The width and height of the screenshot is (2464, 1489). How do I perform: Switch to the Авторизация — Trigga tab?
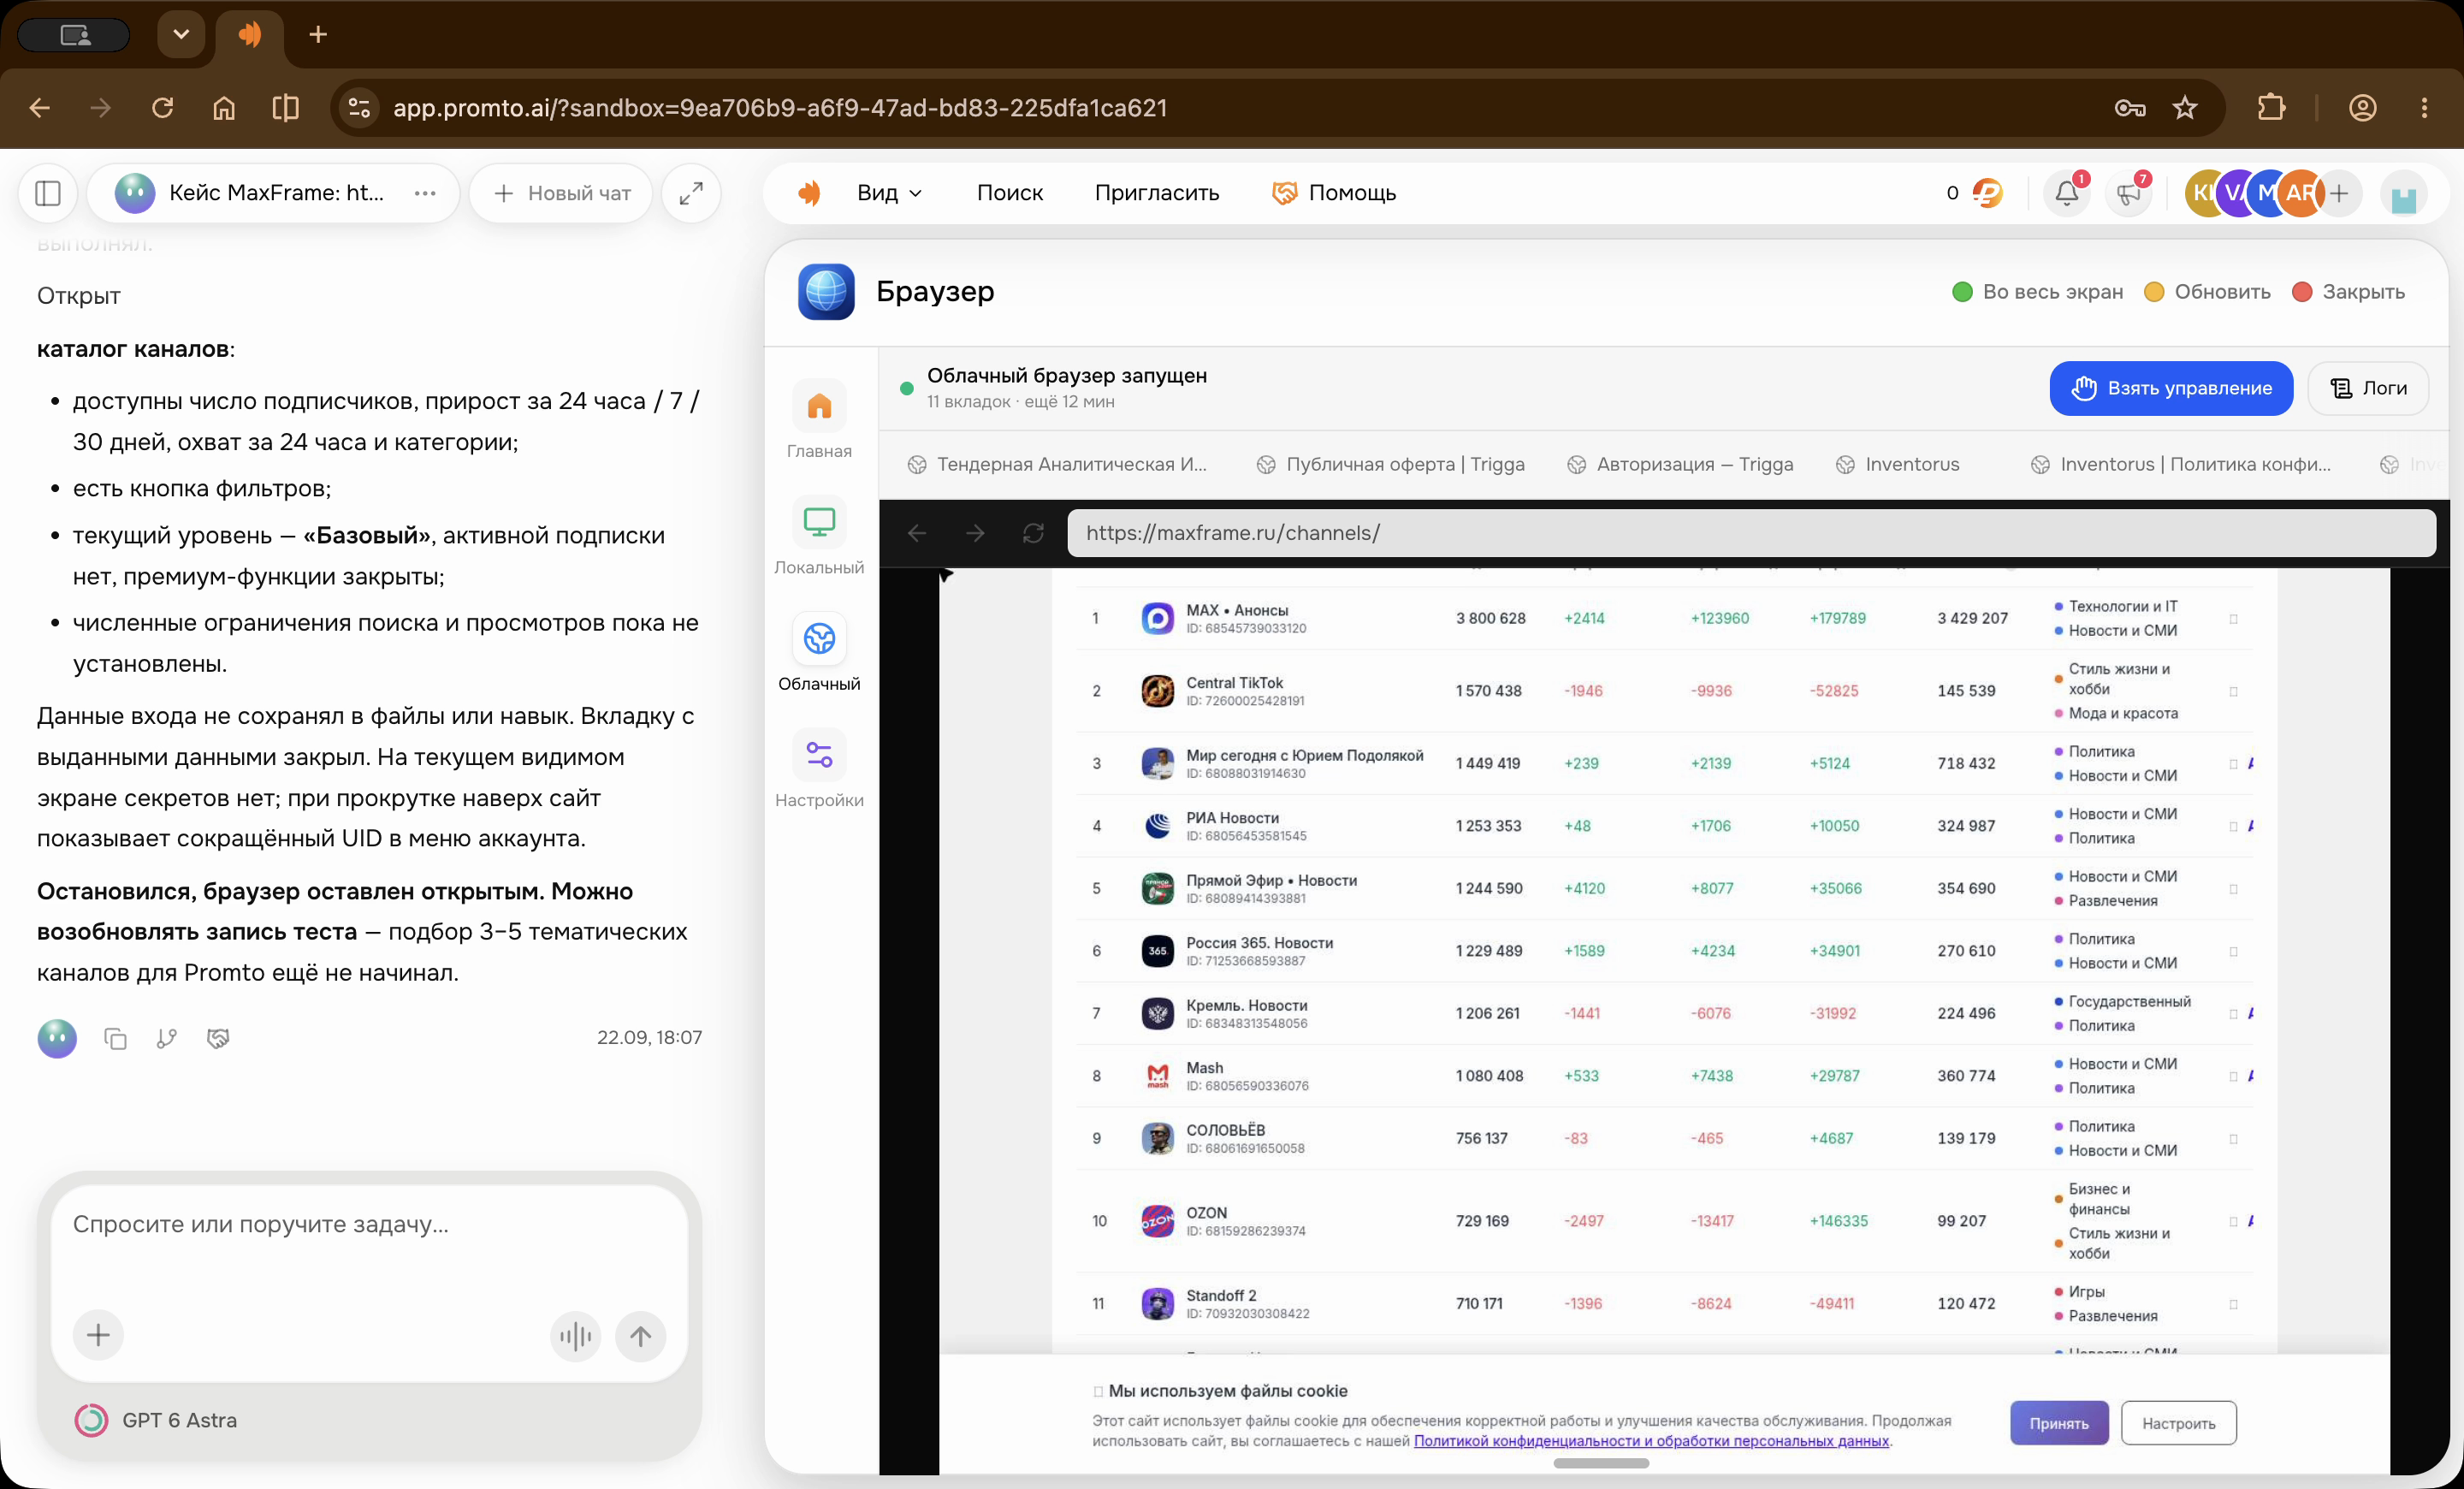click(1680, 464)
